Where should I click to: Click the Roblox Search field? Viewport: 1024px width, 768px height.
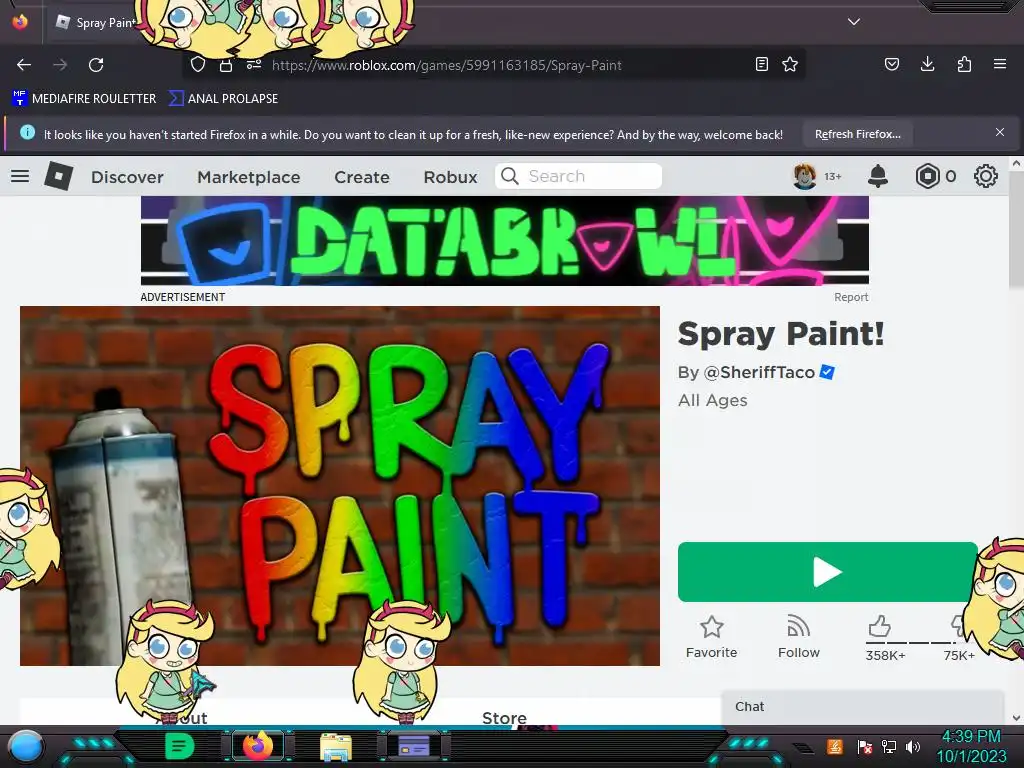coord(578,176)
